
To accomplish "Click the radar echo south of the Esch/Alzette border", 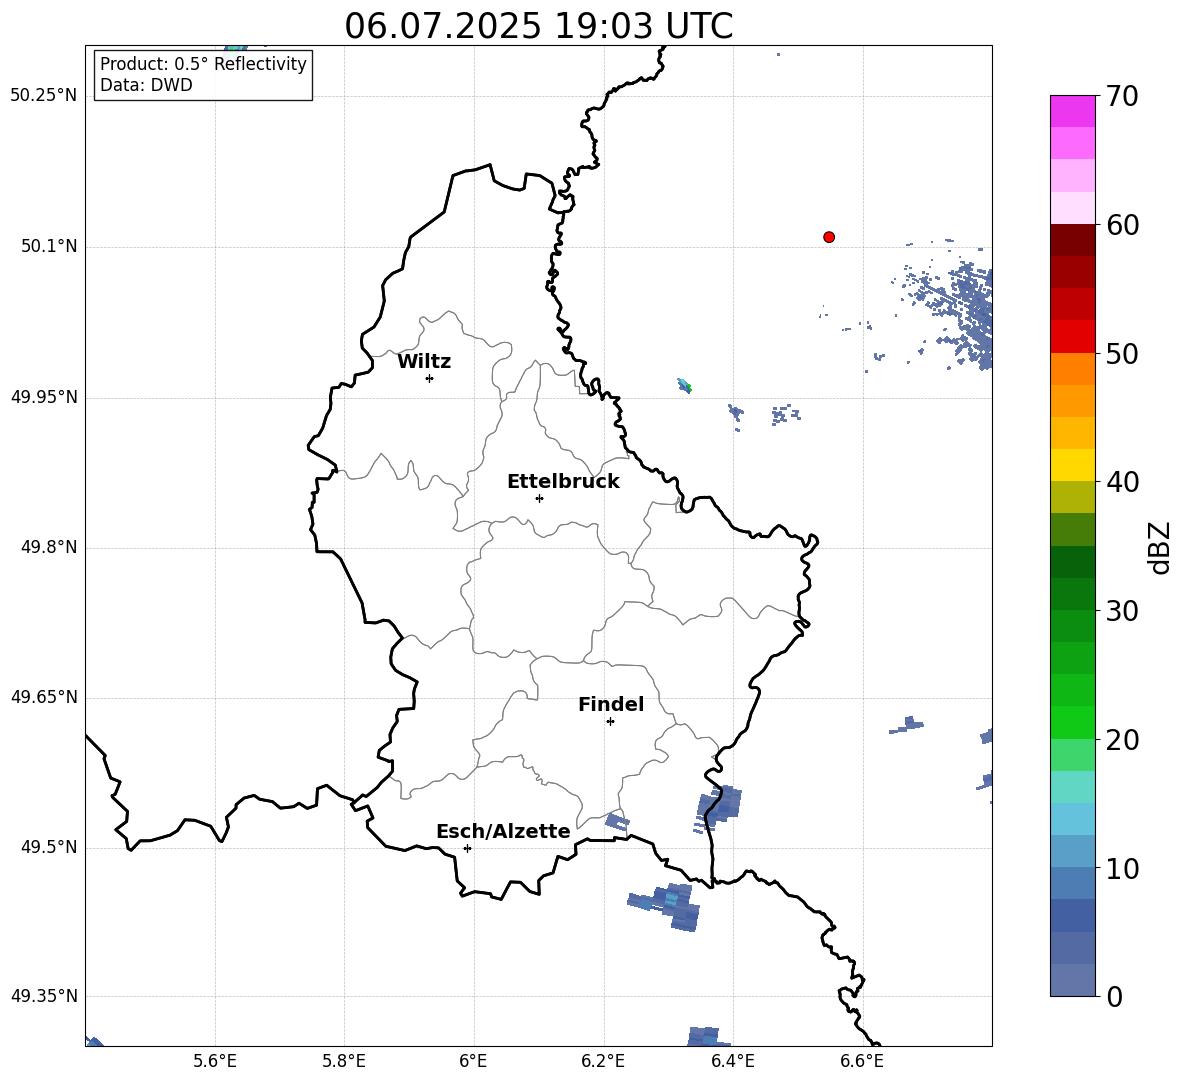I will pyautogui.click(x=665, y=906).
